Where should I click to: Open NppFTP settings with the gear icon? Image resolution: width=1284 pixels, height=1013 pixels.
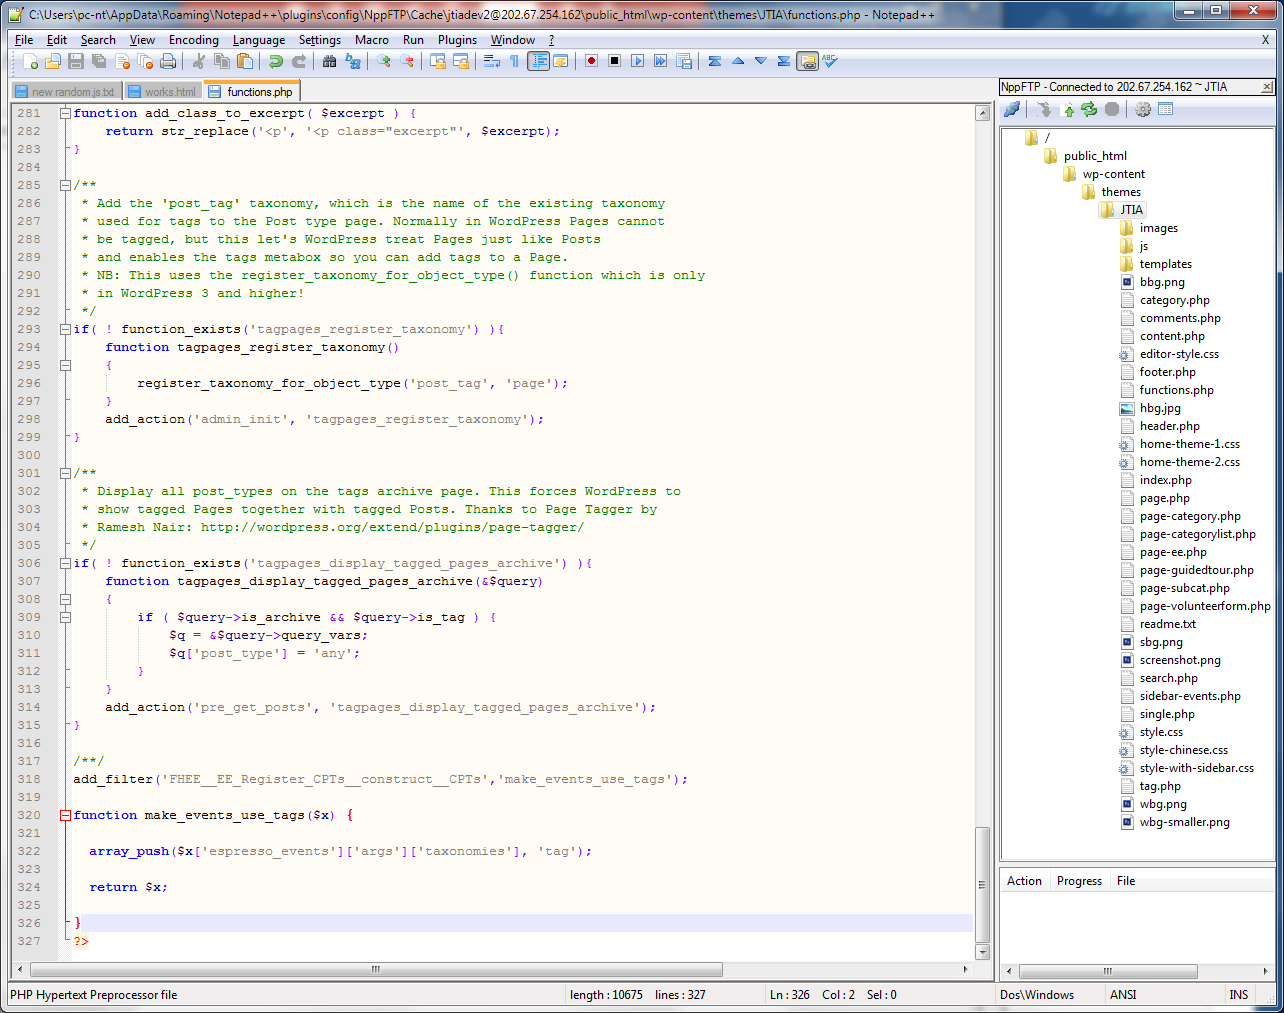point(1143,109)
